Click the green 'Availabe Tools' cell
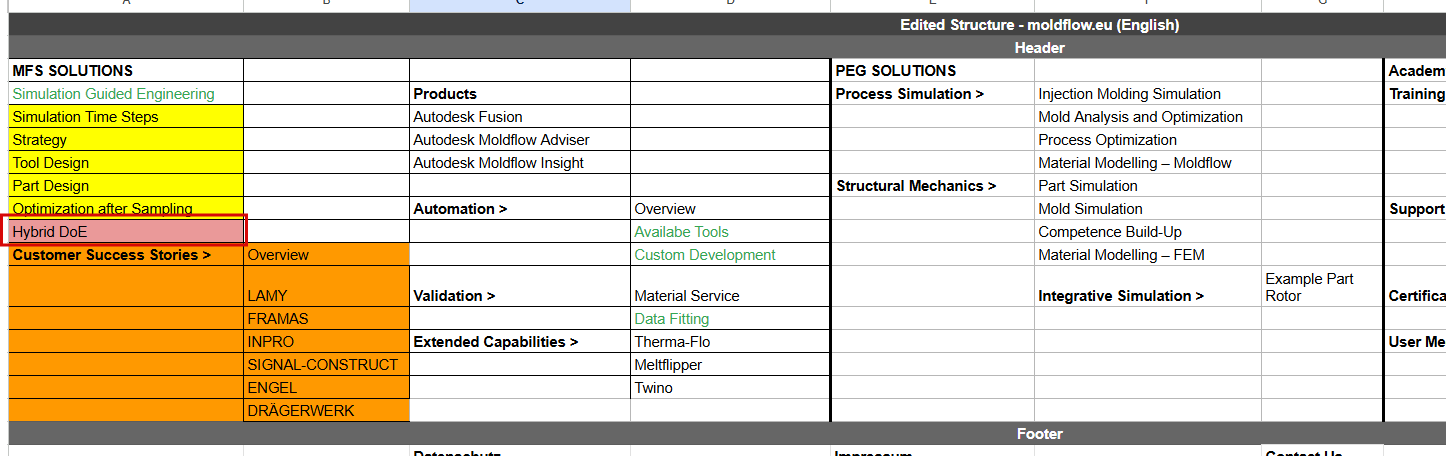 [x=730, y=232]
